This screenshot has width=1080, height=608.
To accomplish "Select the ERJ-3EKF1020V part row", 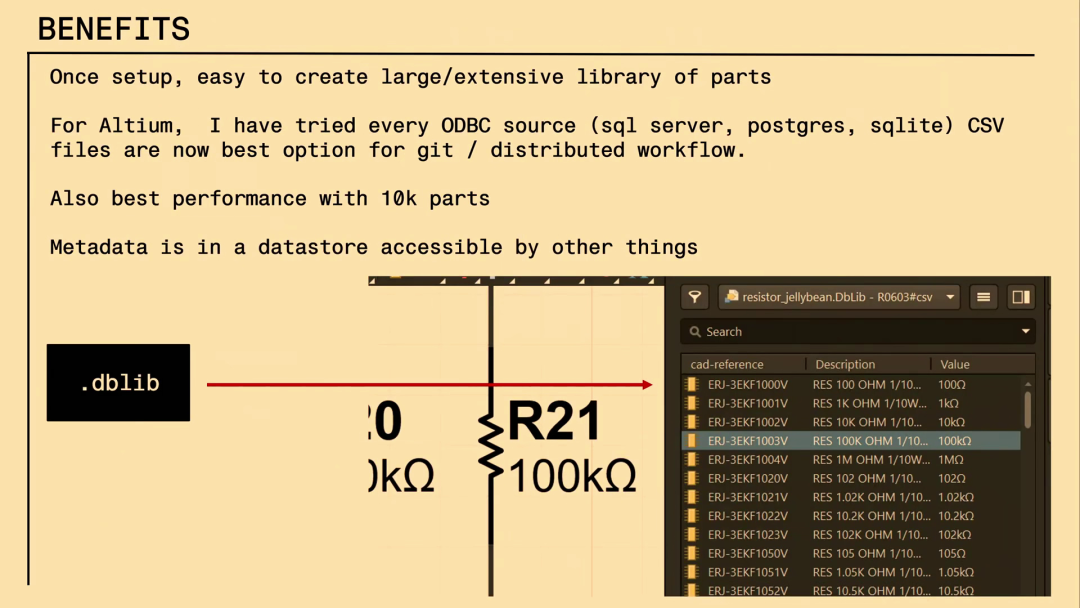I will coord(851,479).
